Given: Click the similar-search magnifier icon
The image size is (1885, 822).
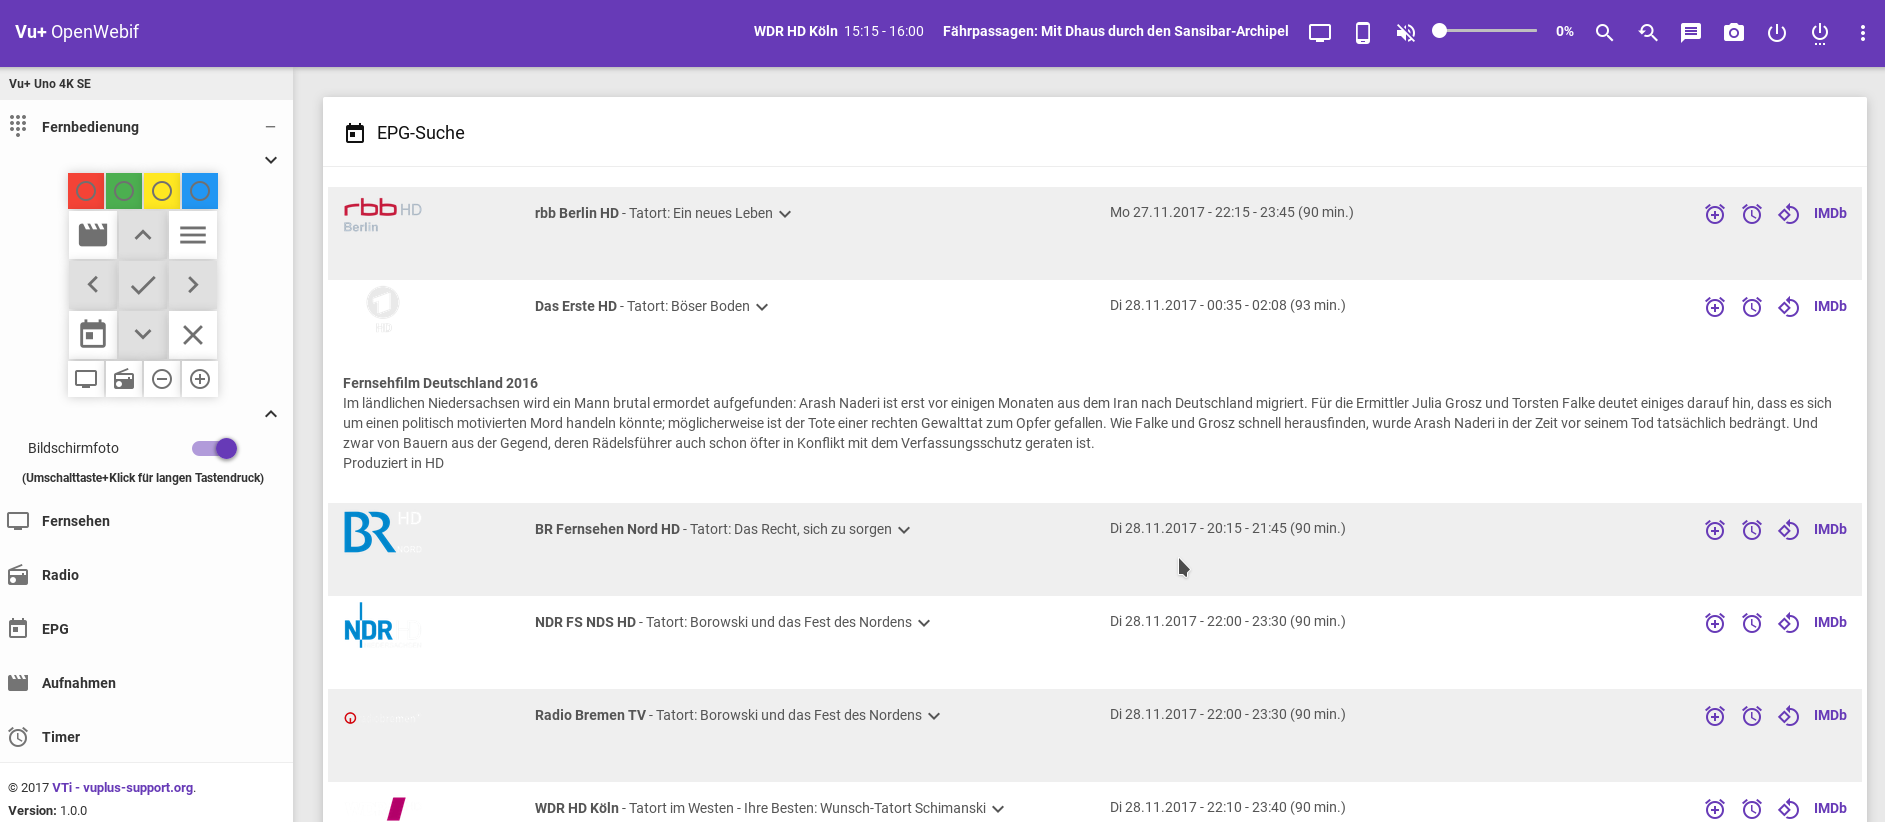Looking at the screenshot, I should click(1648, 33).
